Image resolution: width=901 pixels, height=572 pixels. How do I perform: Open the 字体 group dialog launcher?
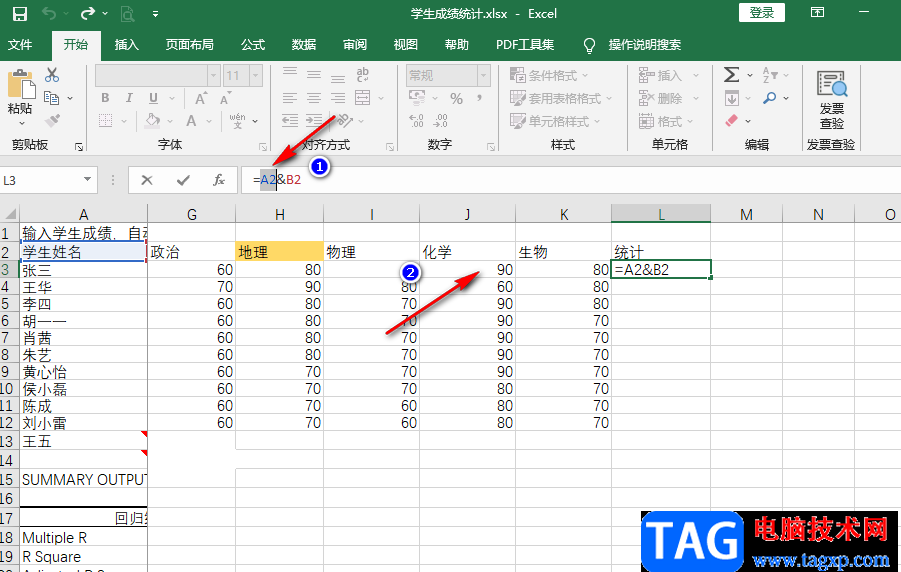263,147
